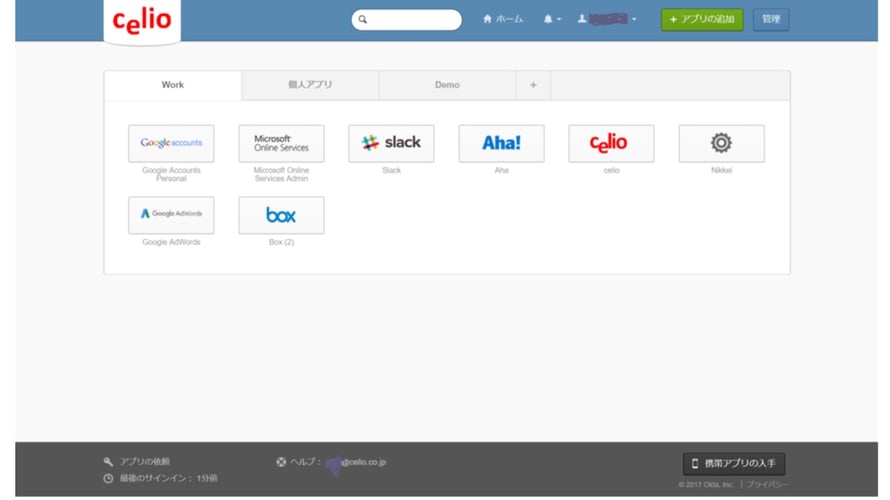890x500 pixels.
Task: Launch Google Accounts Personal app
Action: coord(171,144)
